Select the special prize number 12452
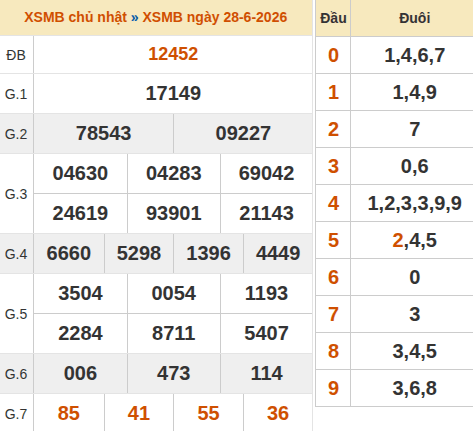This screenshot has width=473, height=431. [173, 54]
